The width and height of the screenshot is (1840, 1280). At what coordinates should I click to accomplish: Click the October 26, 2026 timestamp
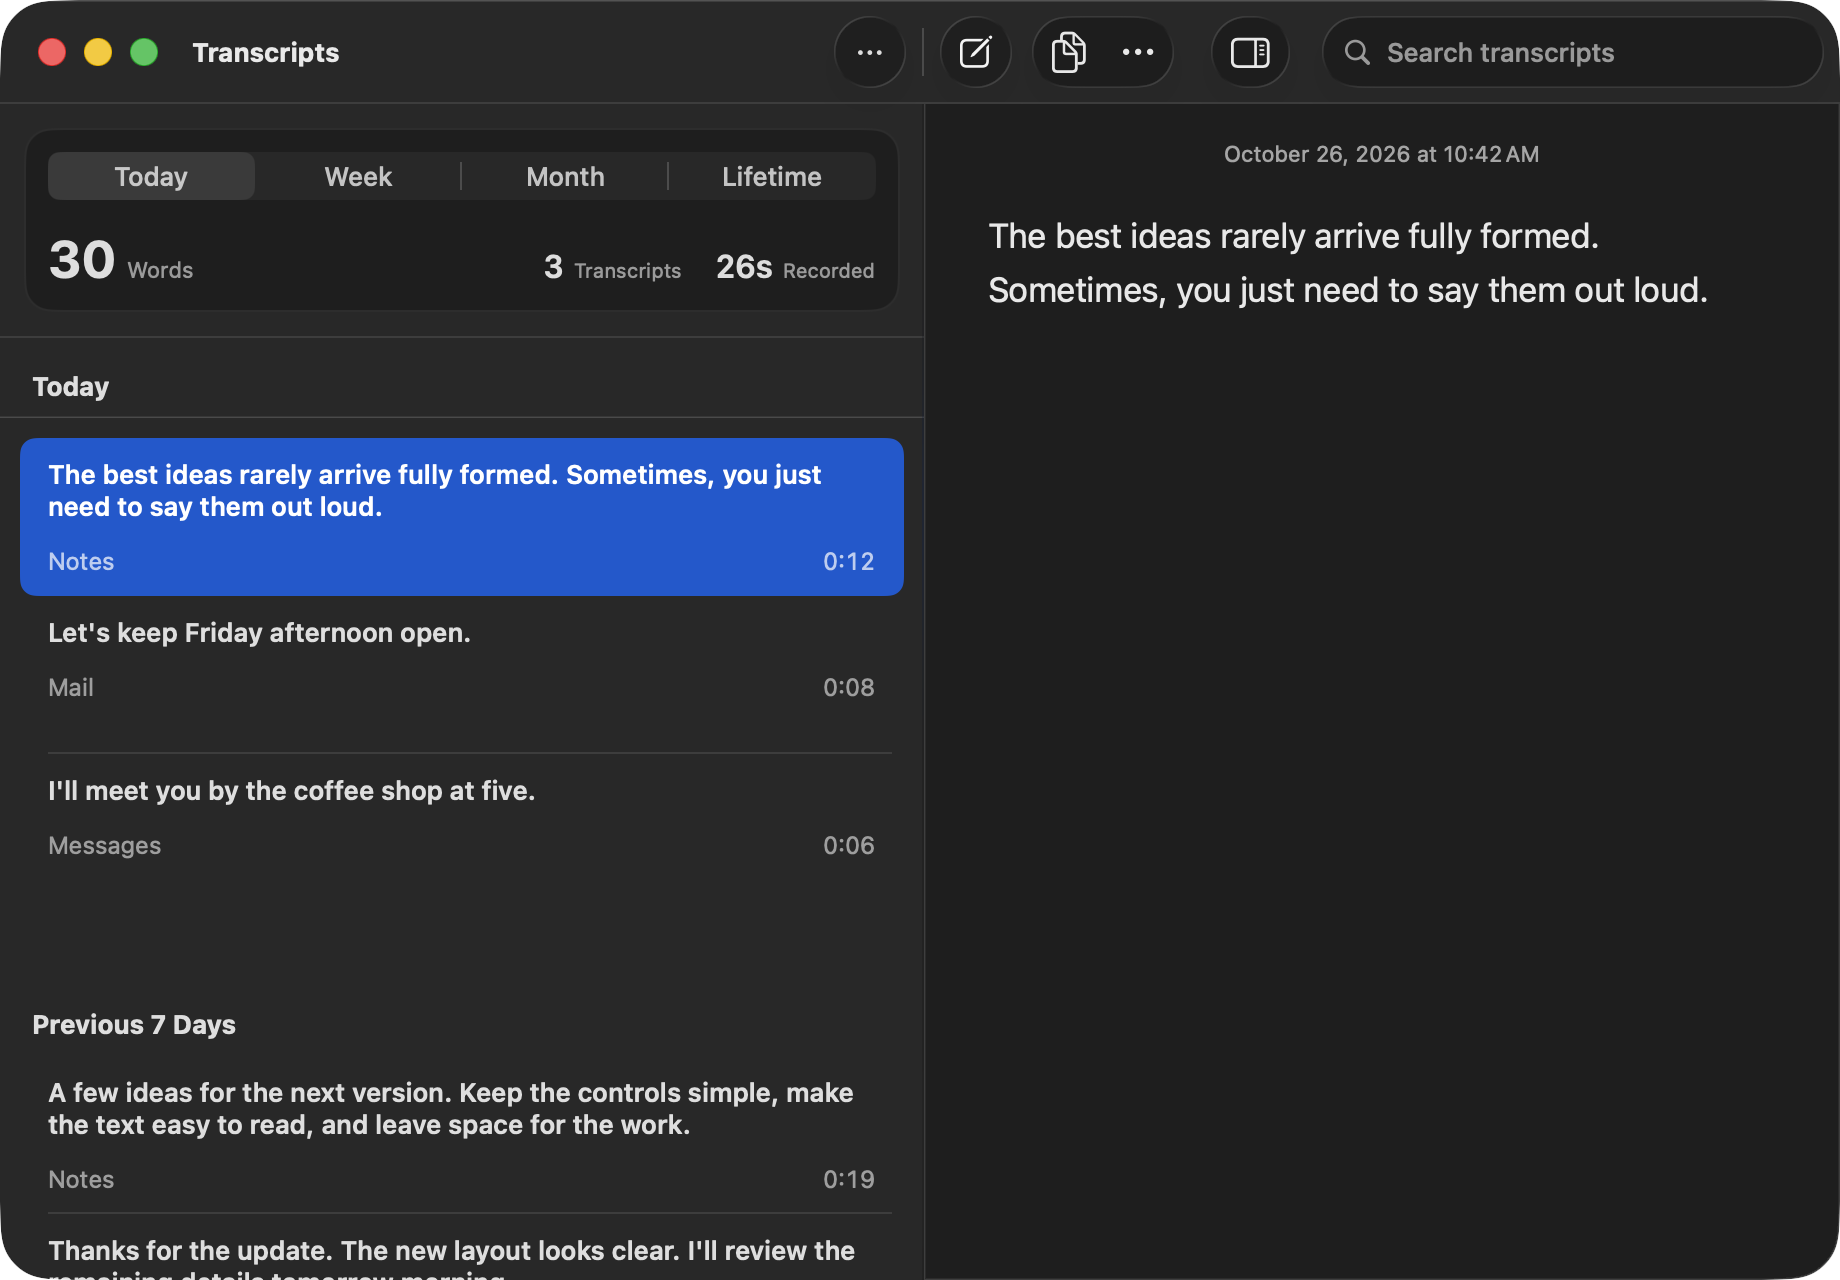click(x=1381, y=154)
